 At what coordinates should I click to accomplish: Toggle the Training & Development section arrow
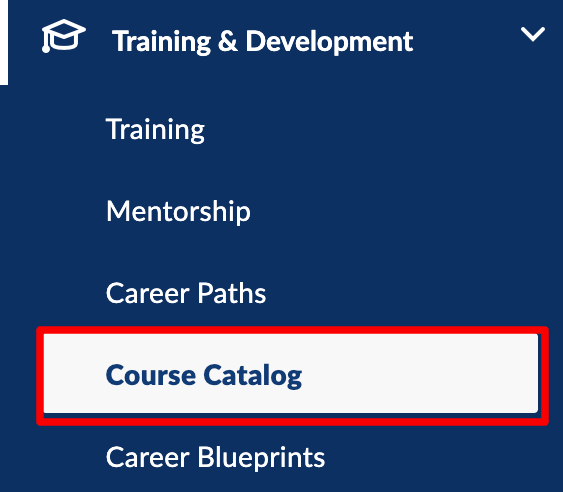tap(533, 34)
